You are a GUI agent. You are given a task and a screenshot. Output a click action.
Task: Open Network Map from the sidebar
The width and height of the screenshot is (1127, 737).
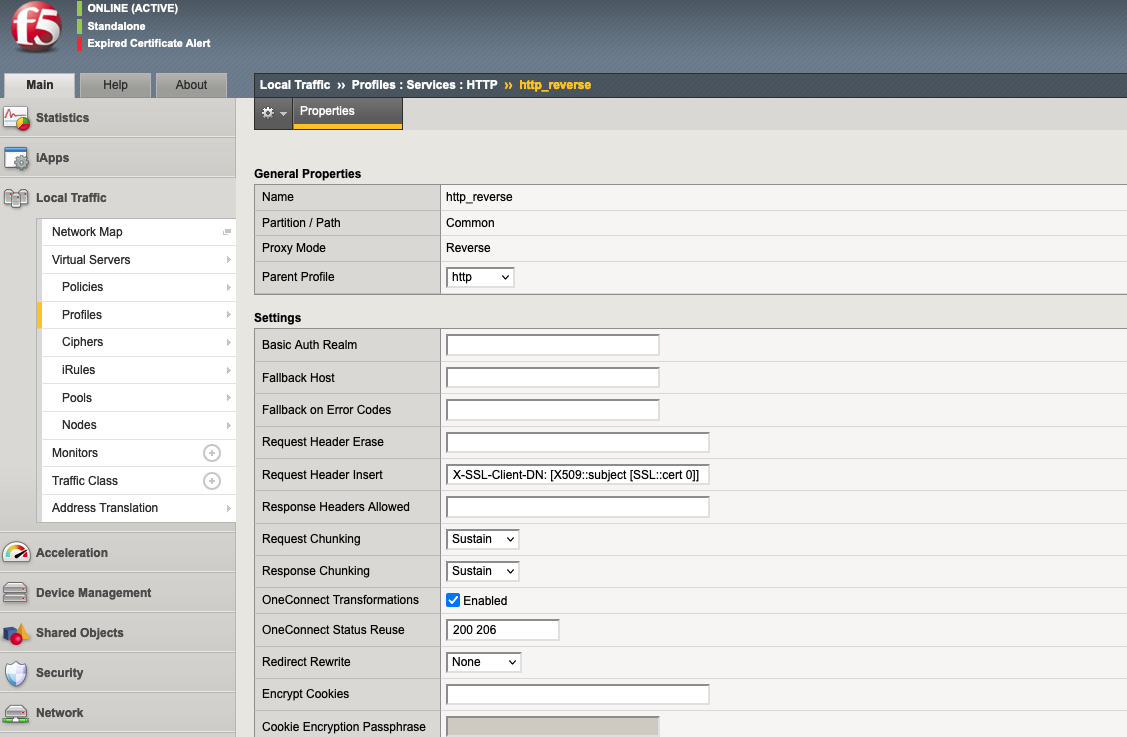pos(87,231)
